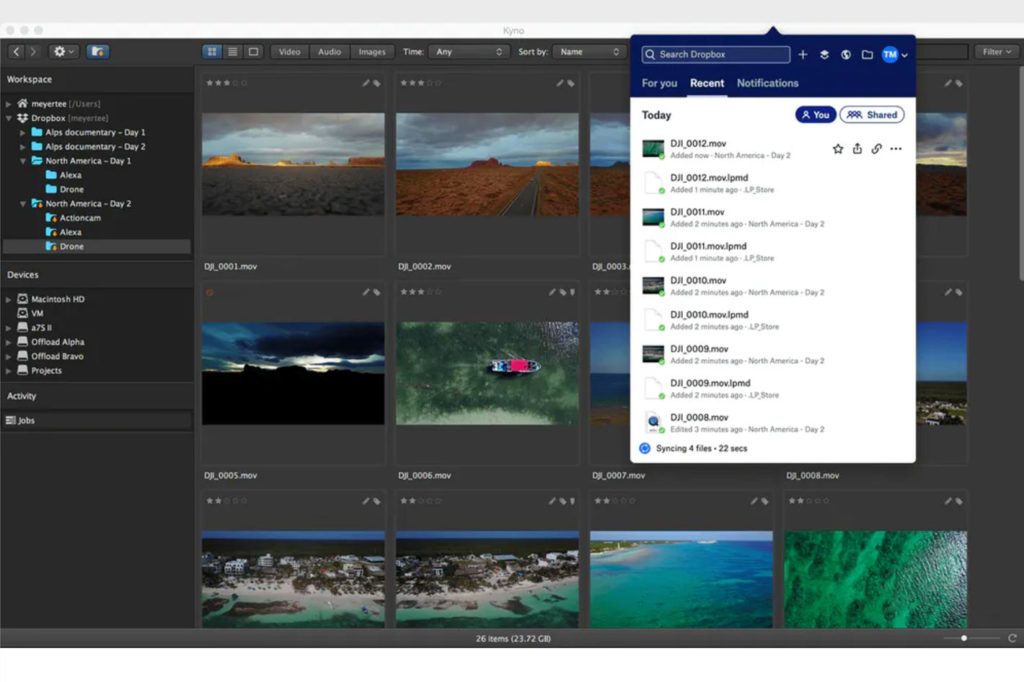Toggle the Video filter
Screen dimensions: 1024x682
click(289, 52)
